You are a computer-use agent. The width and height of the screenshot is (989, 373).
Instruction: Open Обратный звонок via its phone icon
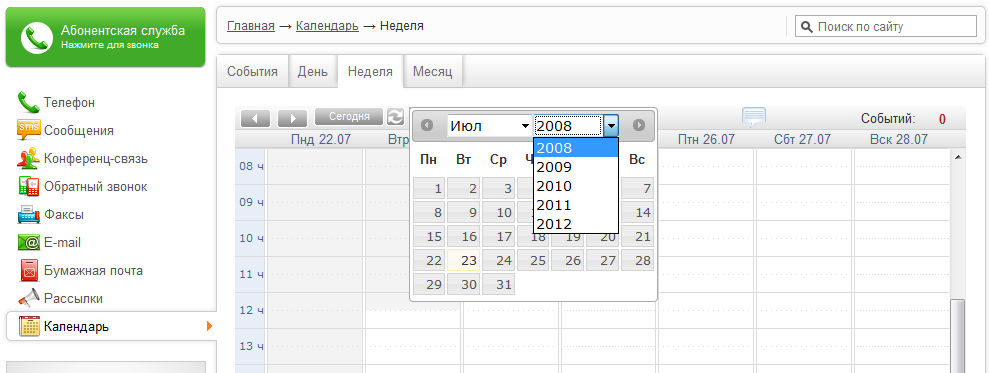click(28, 186)
